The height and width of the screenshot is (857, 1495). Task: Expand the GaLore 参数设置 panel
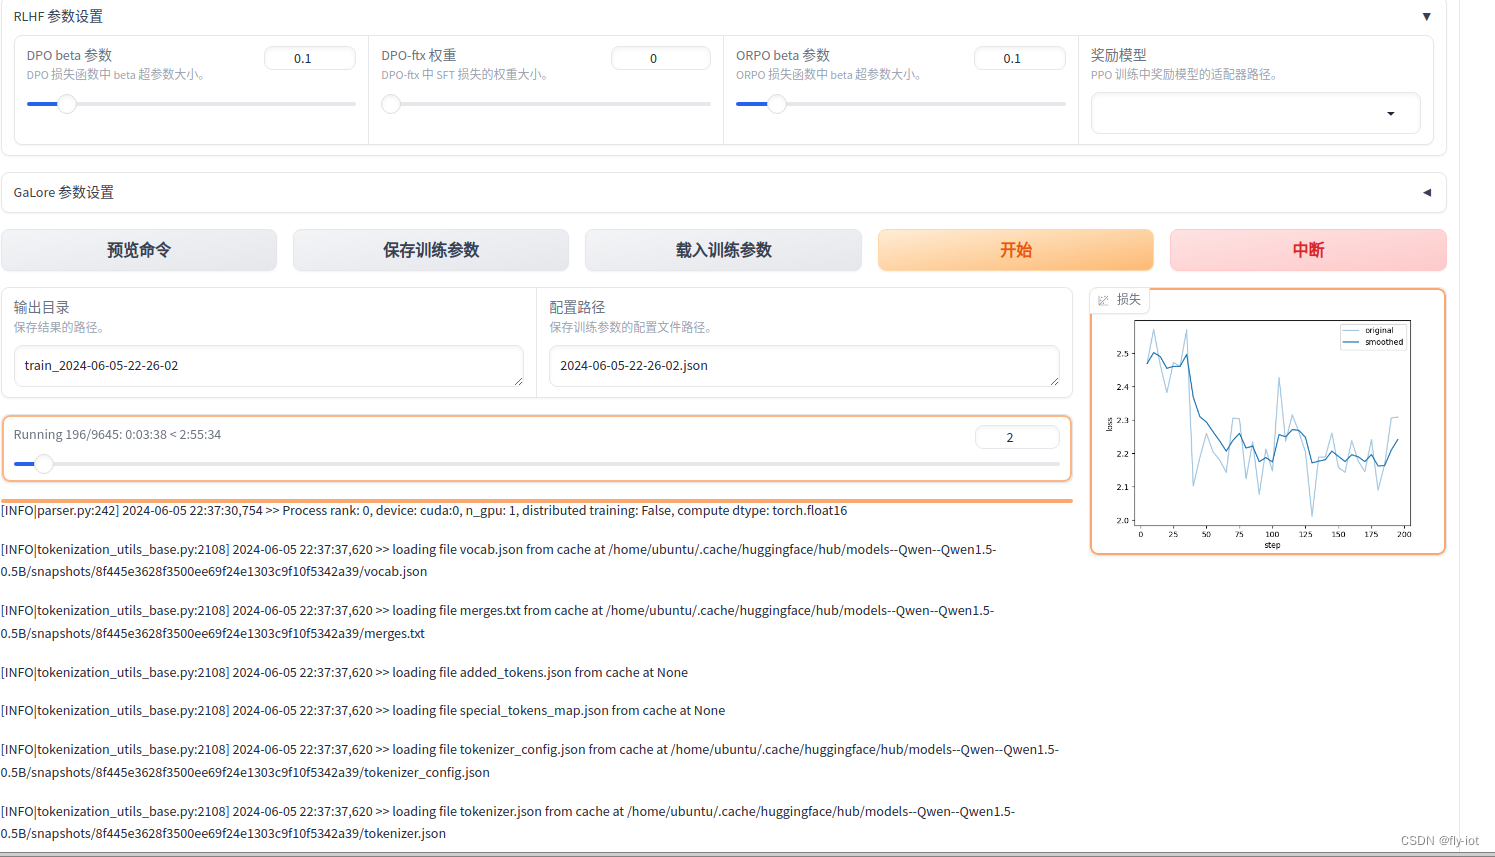click(1426, 192)
